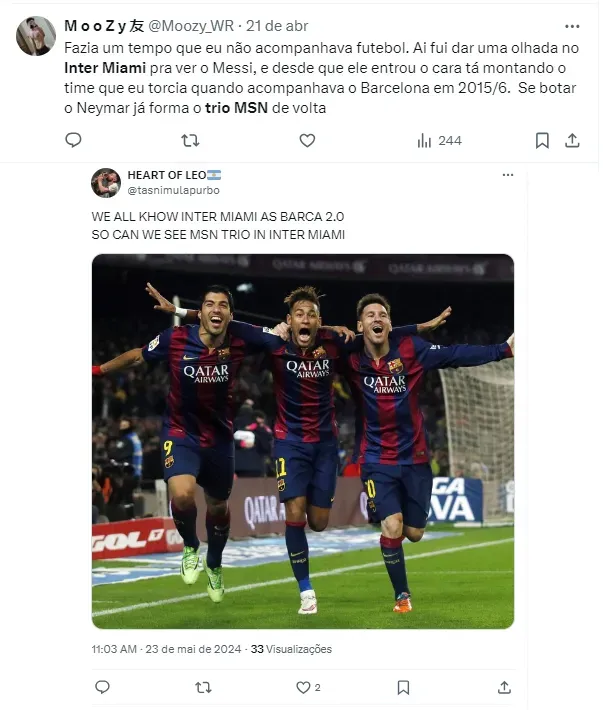This screenshot has height=710, width=603.
Task: Retweet the HEART OF LEO post
Action: pyautogui.click(x=203, y=687)
